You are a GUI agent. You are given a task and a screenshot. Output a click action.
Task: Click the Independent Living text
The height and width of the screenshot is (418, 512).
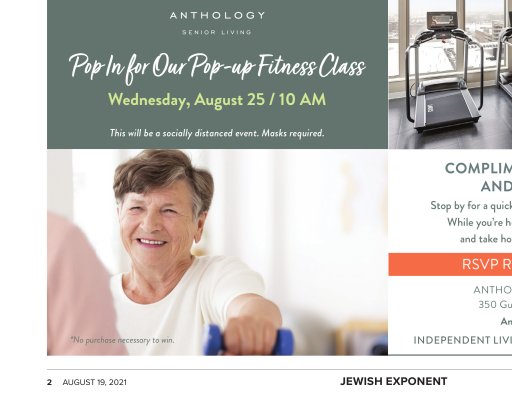click(x=463, y=340)
